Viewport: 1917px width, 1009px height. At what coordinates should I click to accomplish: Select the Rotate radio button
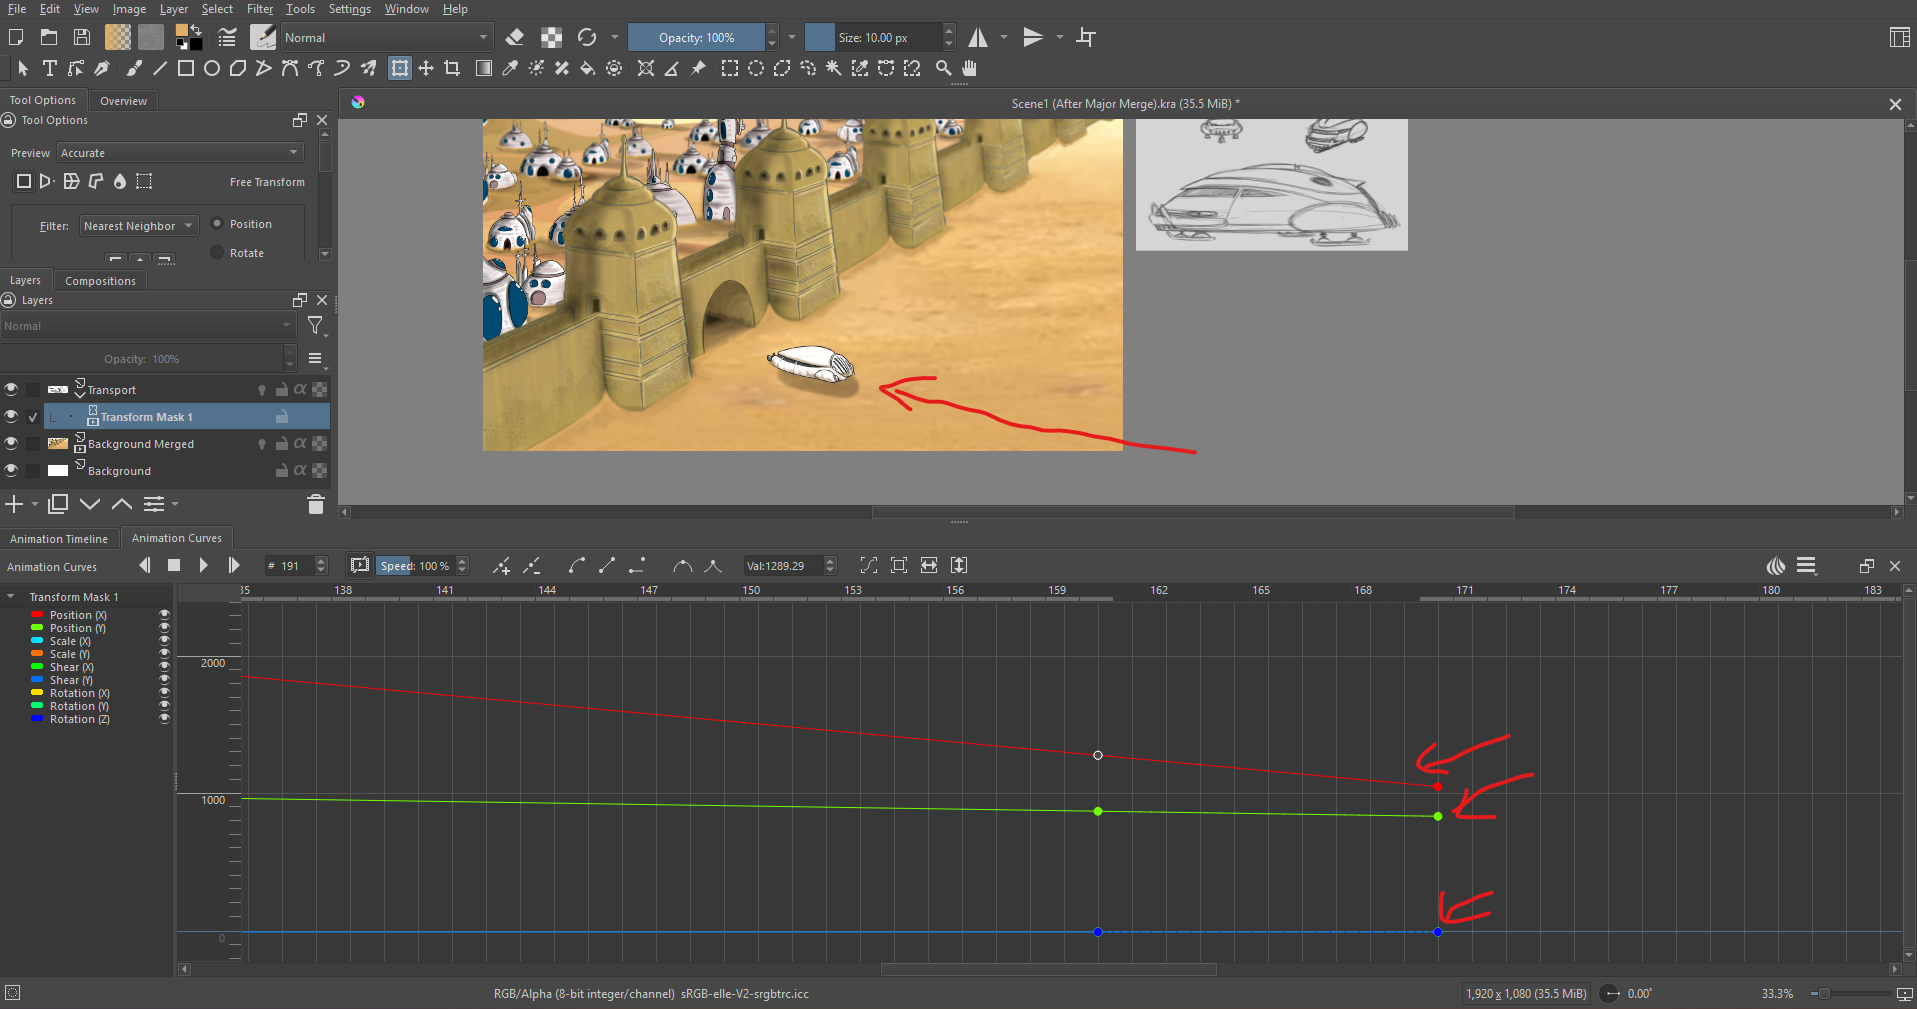coord(217,253)
